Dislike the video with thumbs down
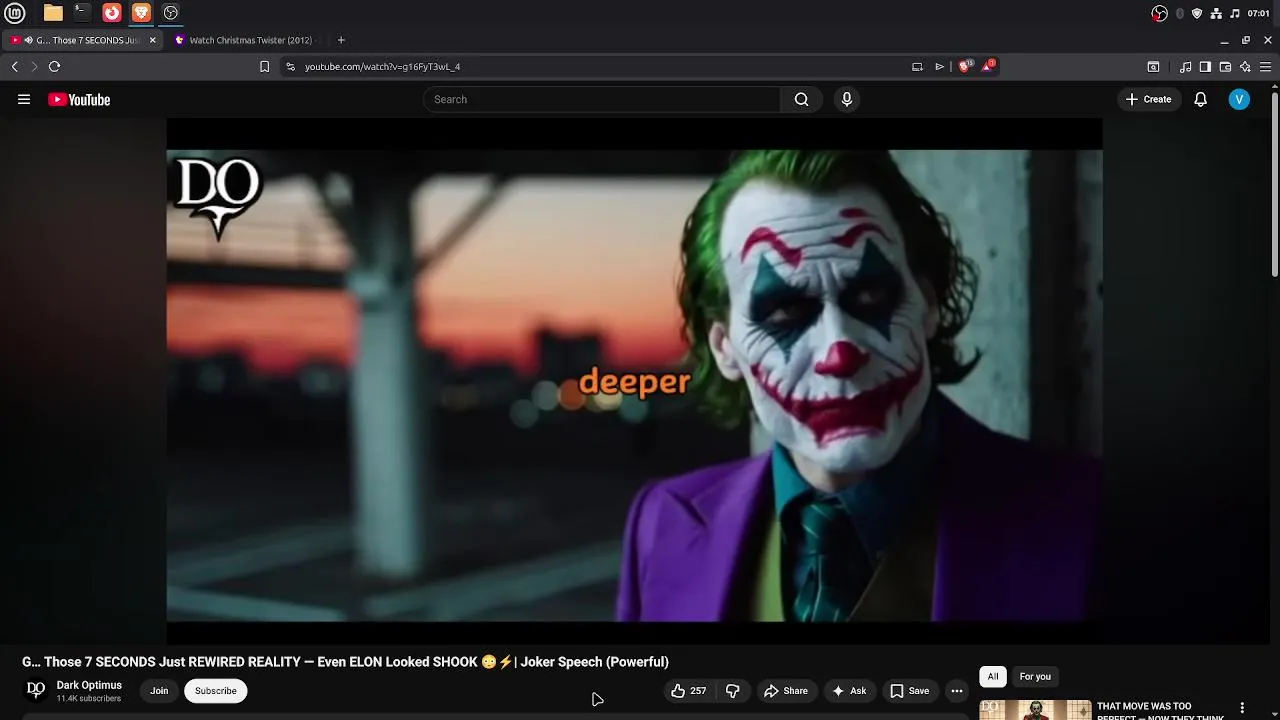The image size is (1280, 720). point(733,691)
